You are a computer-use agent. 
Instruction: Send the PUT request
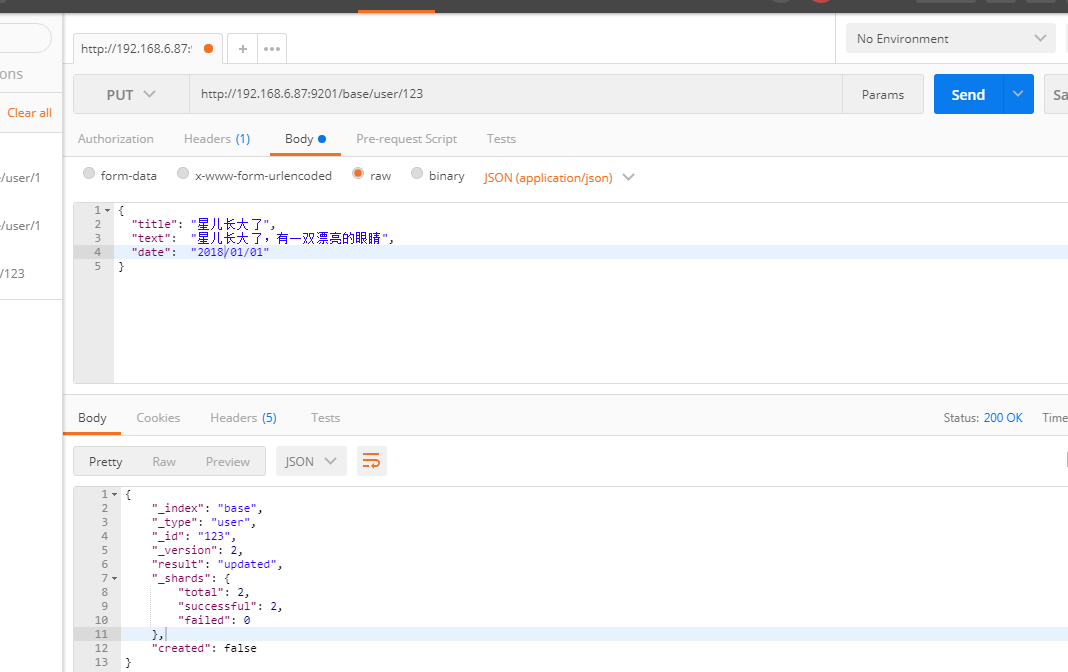tap(968, 94)
